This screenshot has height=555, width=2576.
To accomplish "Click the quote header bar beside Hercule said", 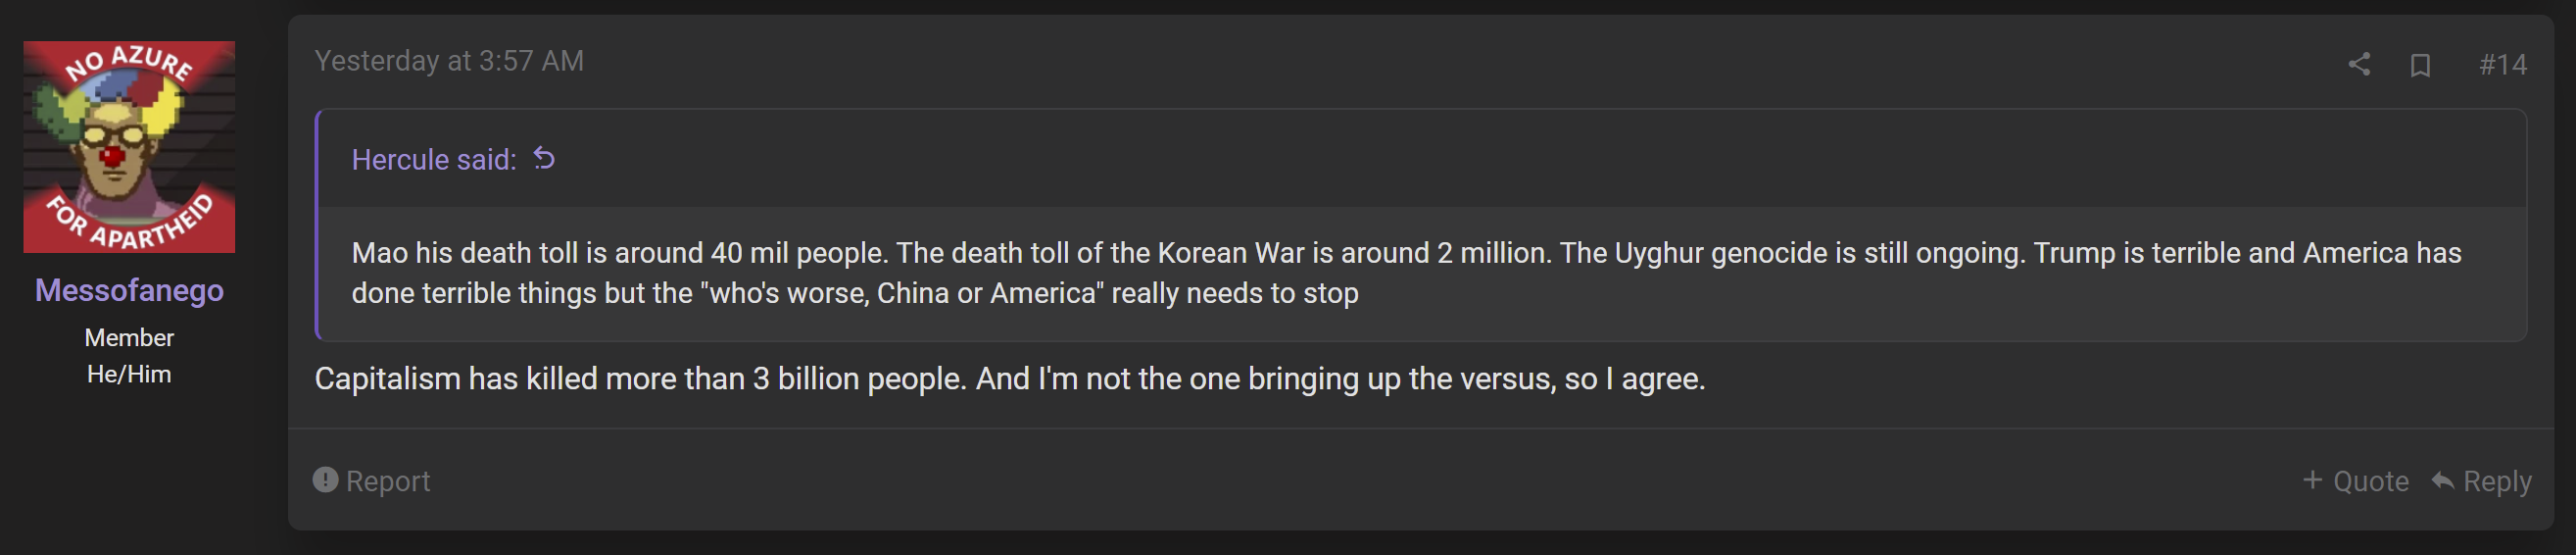I will point(1422,159).
